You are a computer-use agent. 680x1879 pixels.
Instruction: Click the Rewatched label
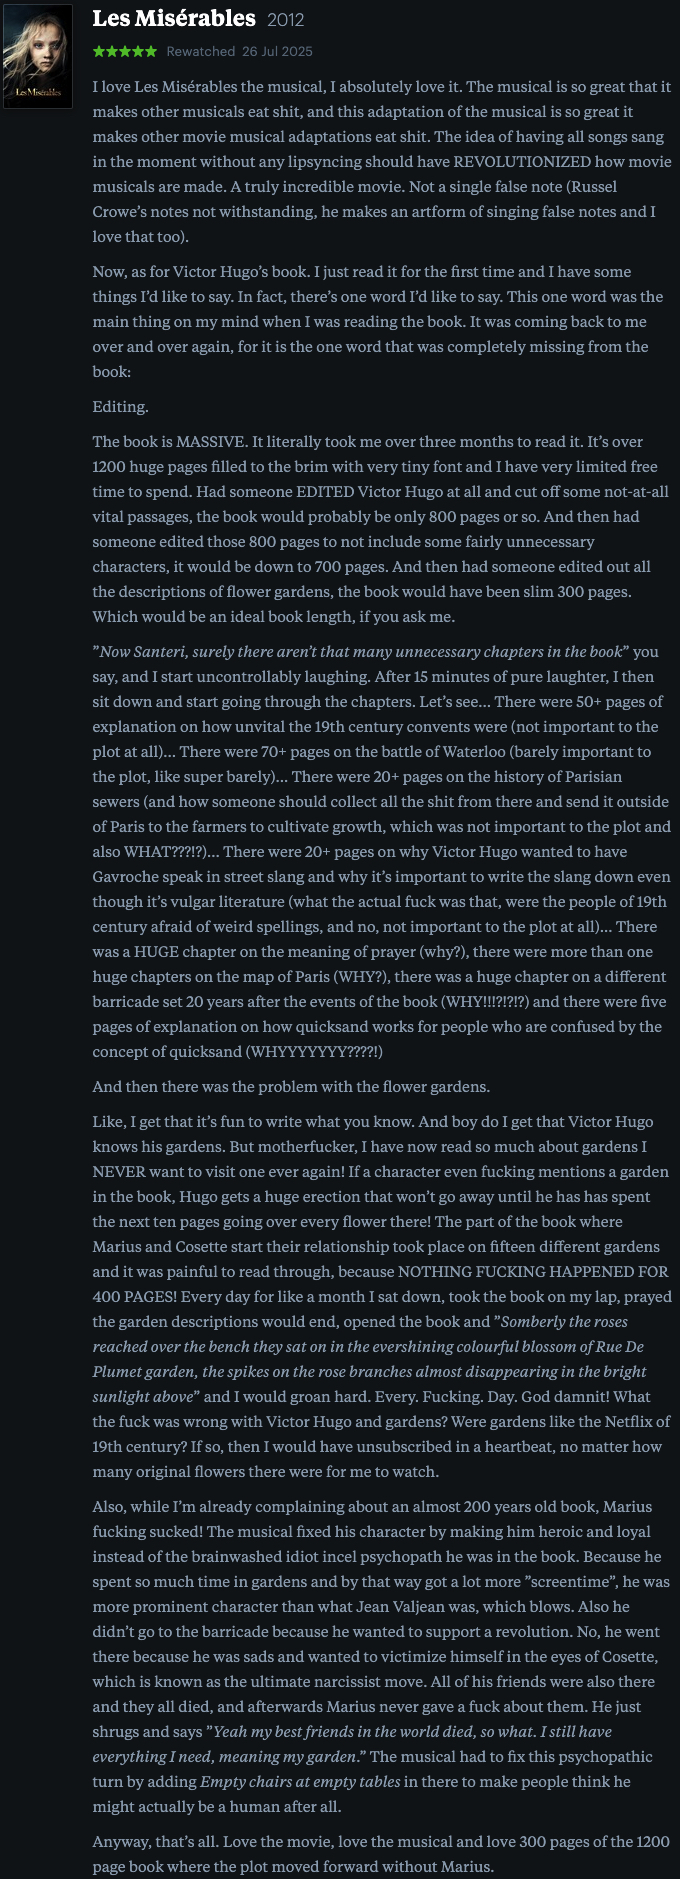[x=200, y=51]
